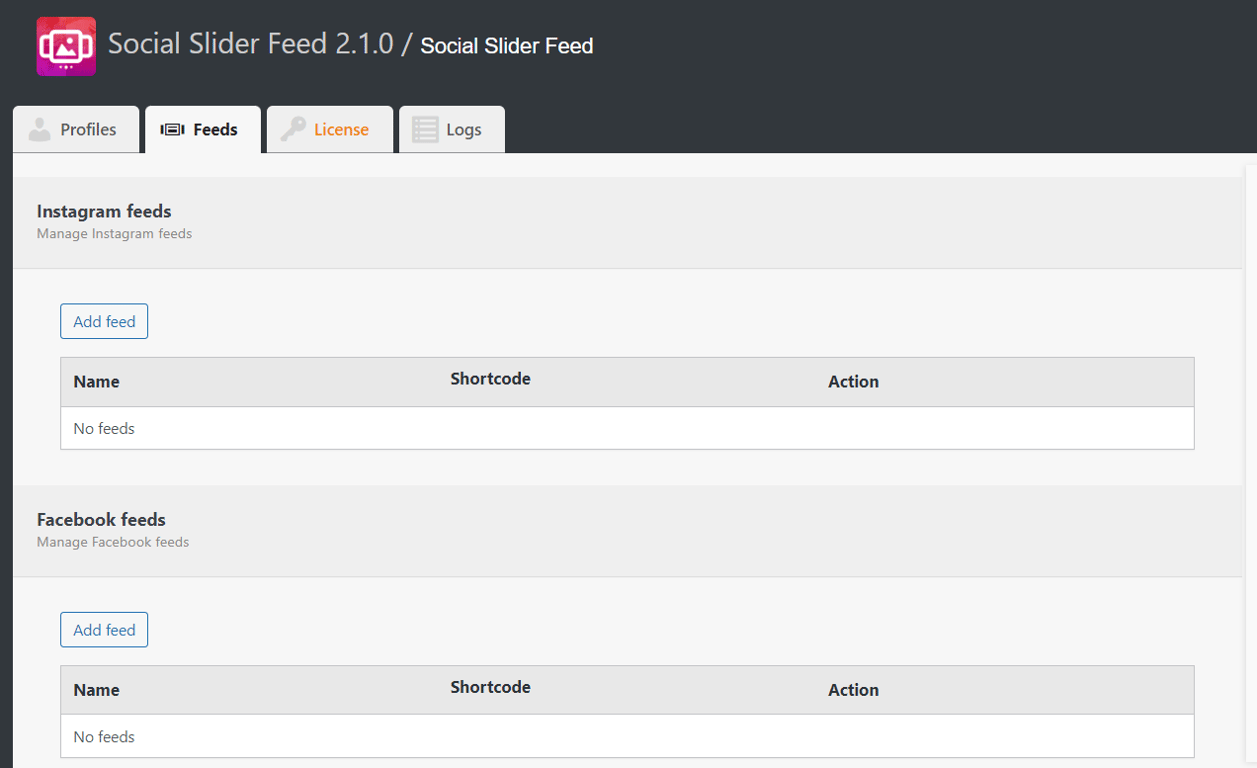The height and width of the screenshot is (768, 1257).
Task: Select the person icon on Profiles tab
Action: [x=39, y=128]
